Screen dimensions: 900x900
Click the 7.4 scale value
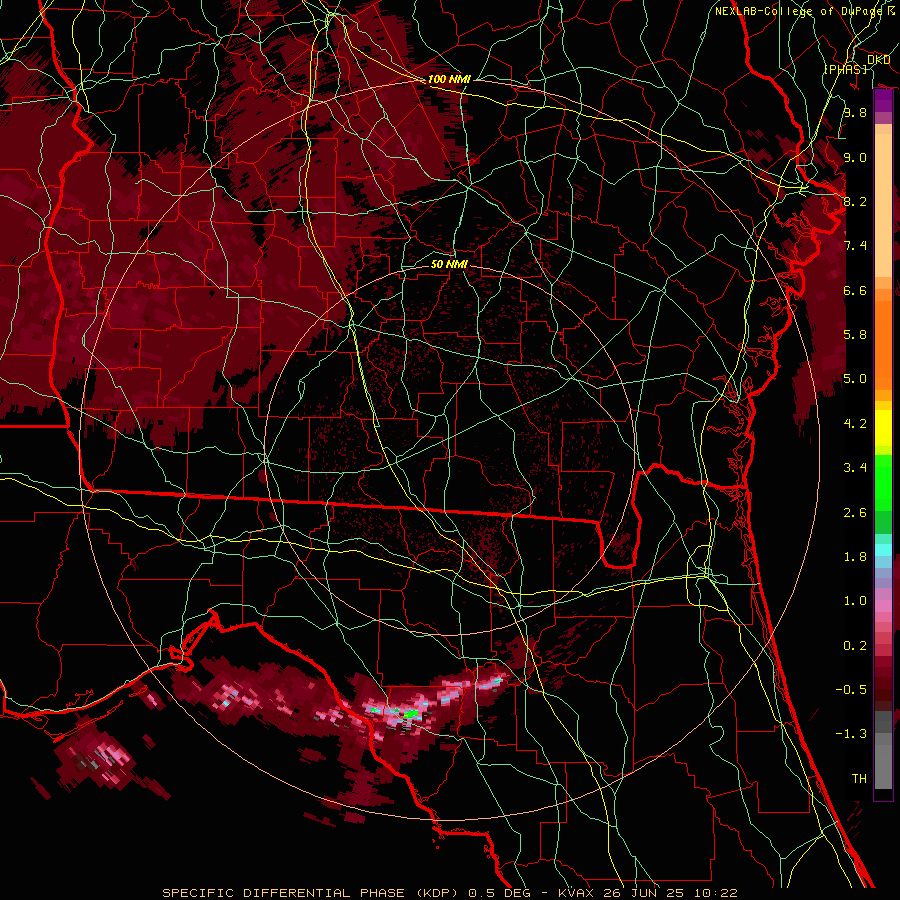coord(855,246)
